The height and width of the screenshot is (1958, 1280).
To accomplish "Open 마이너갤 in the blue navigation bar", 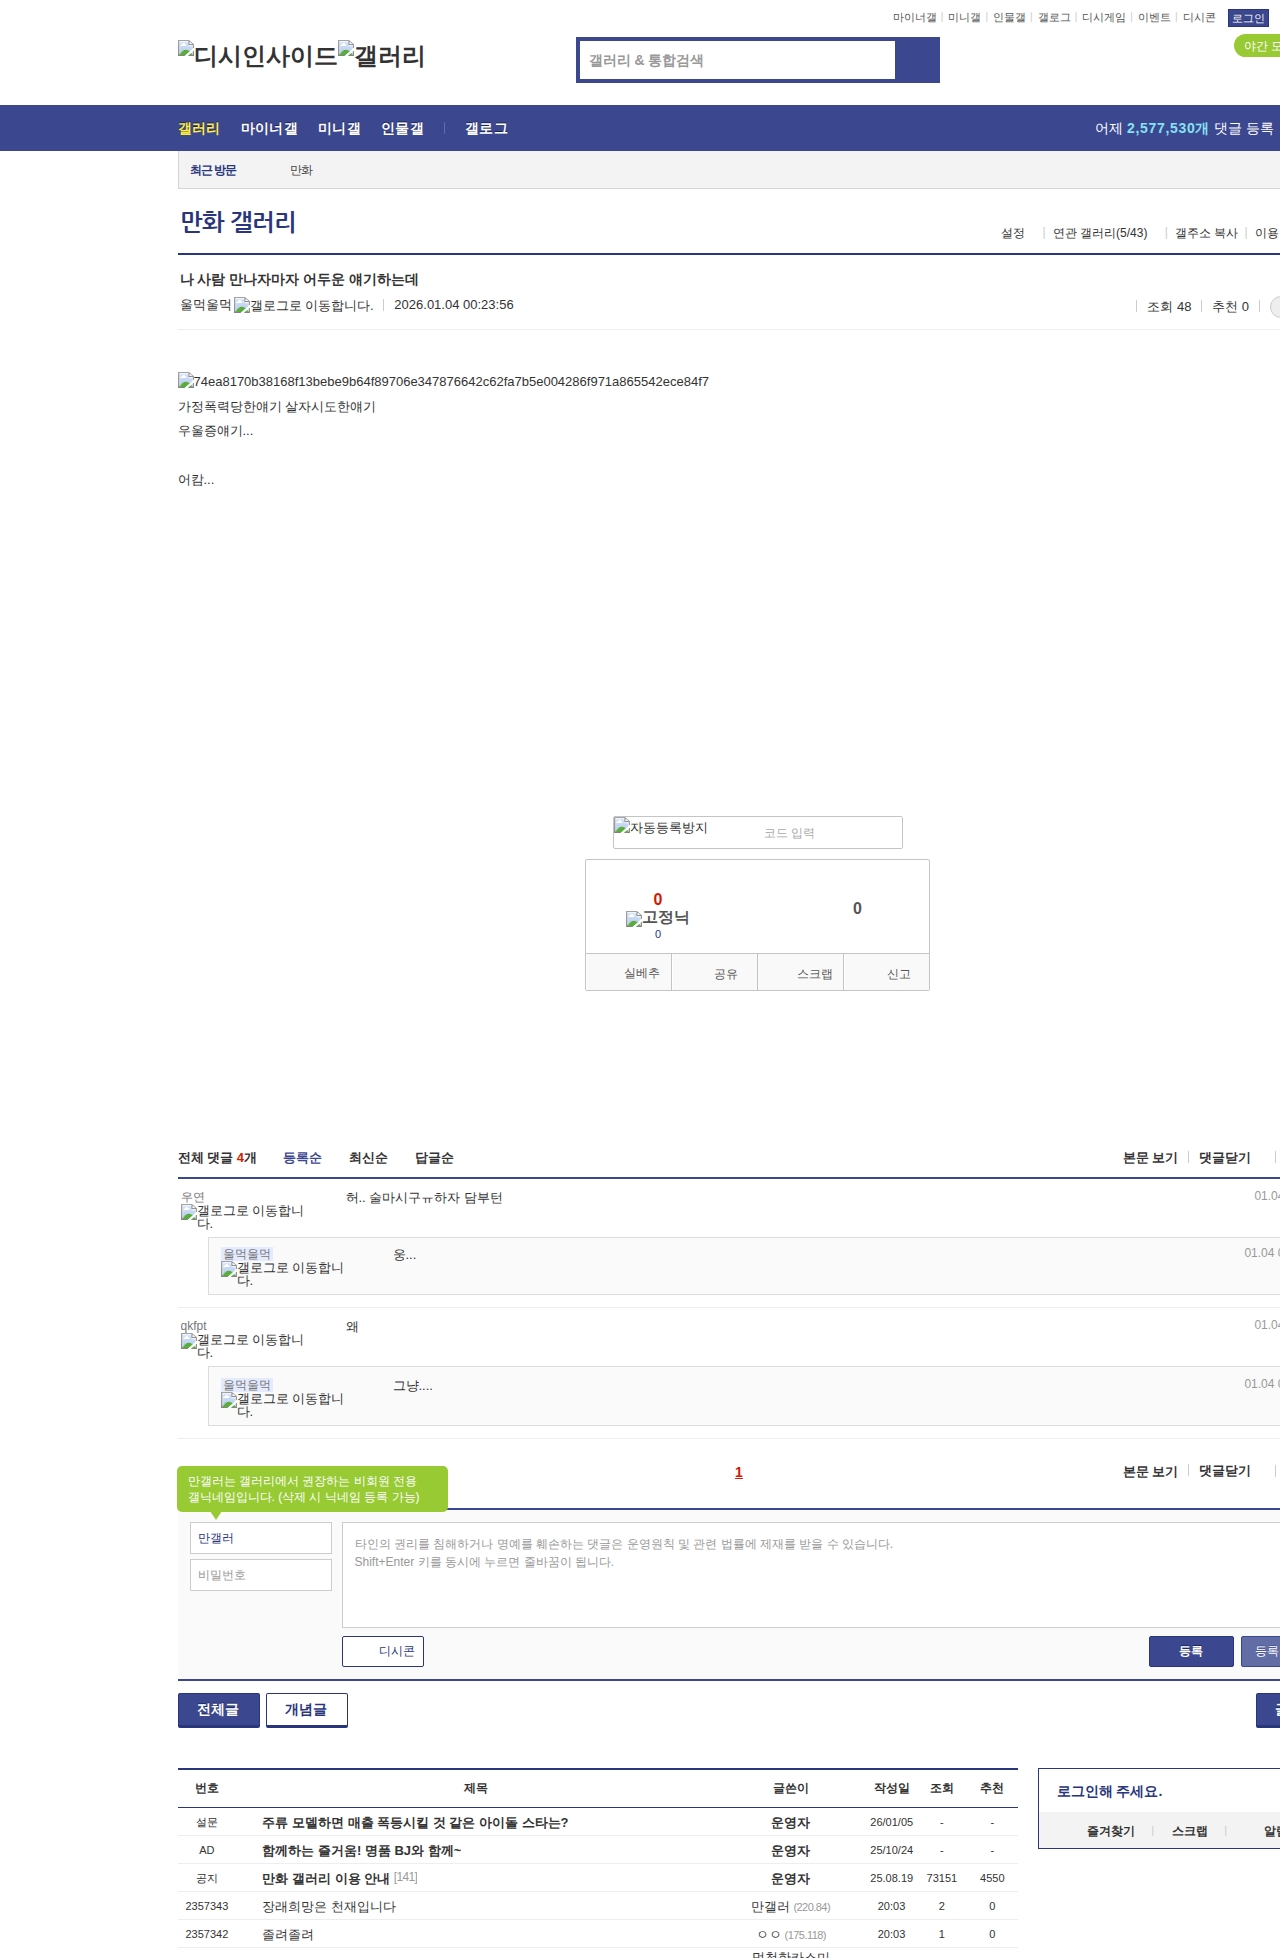I will click(269, 129).
